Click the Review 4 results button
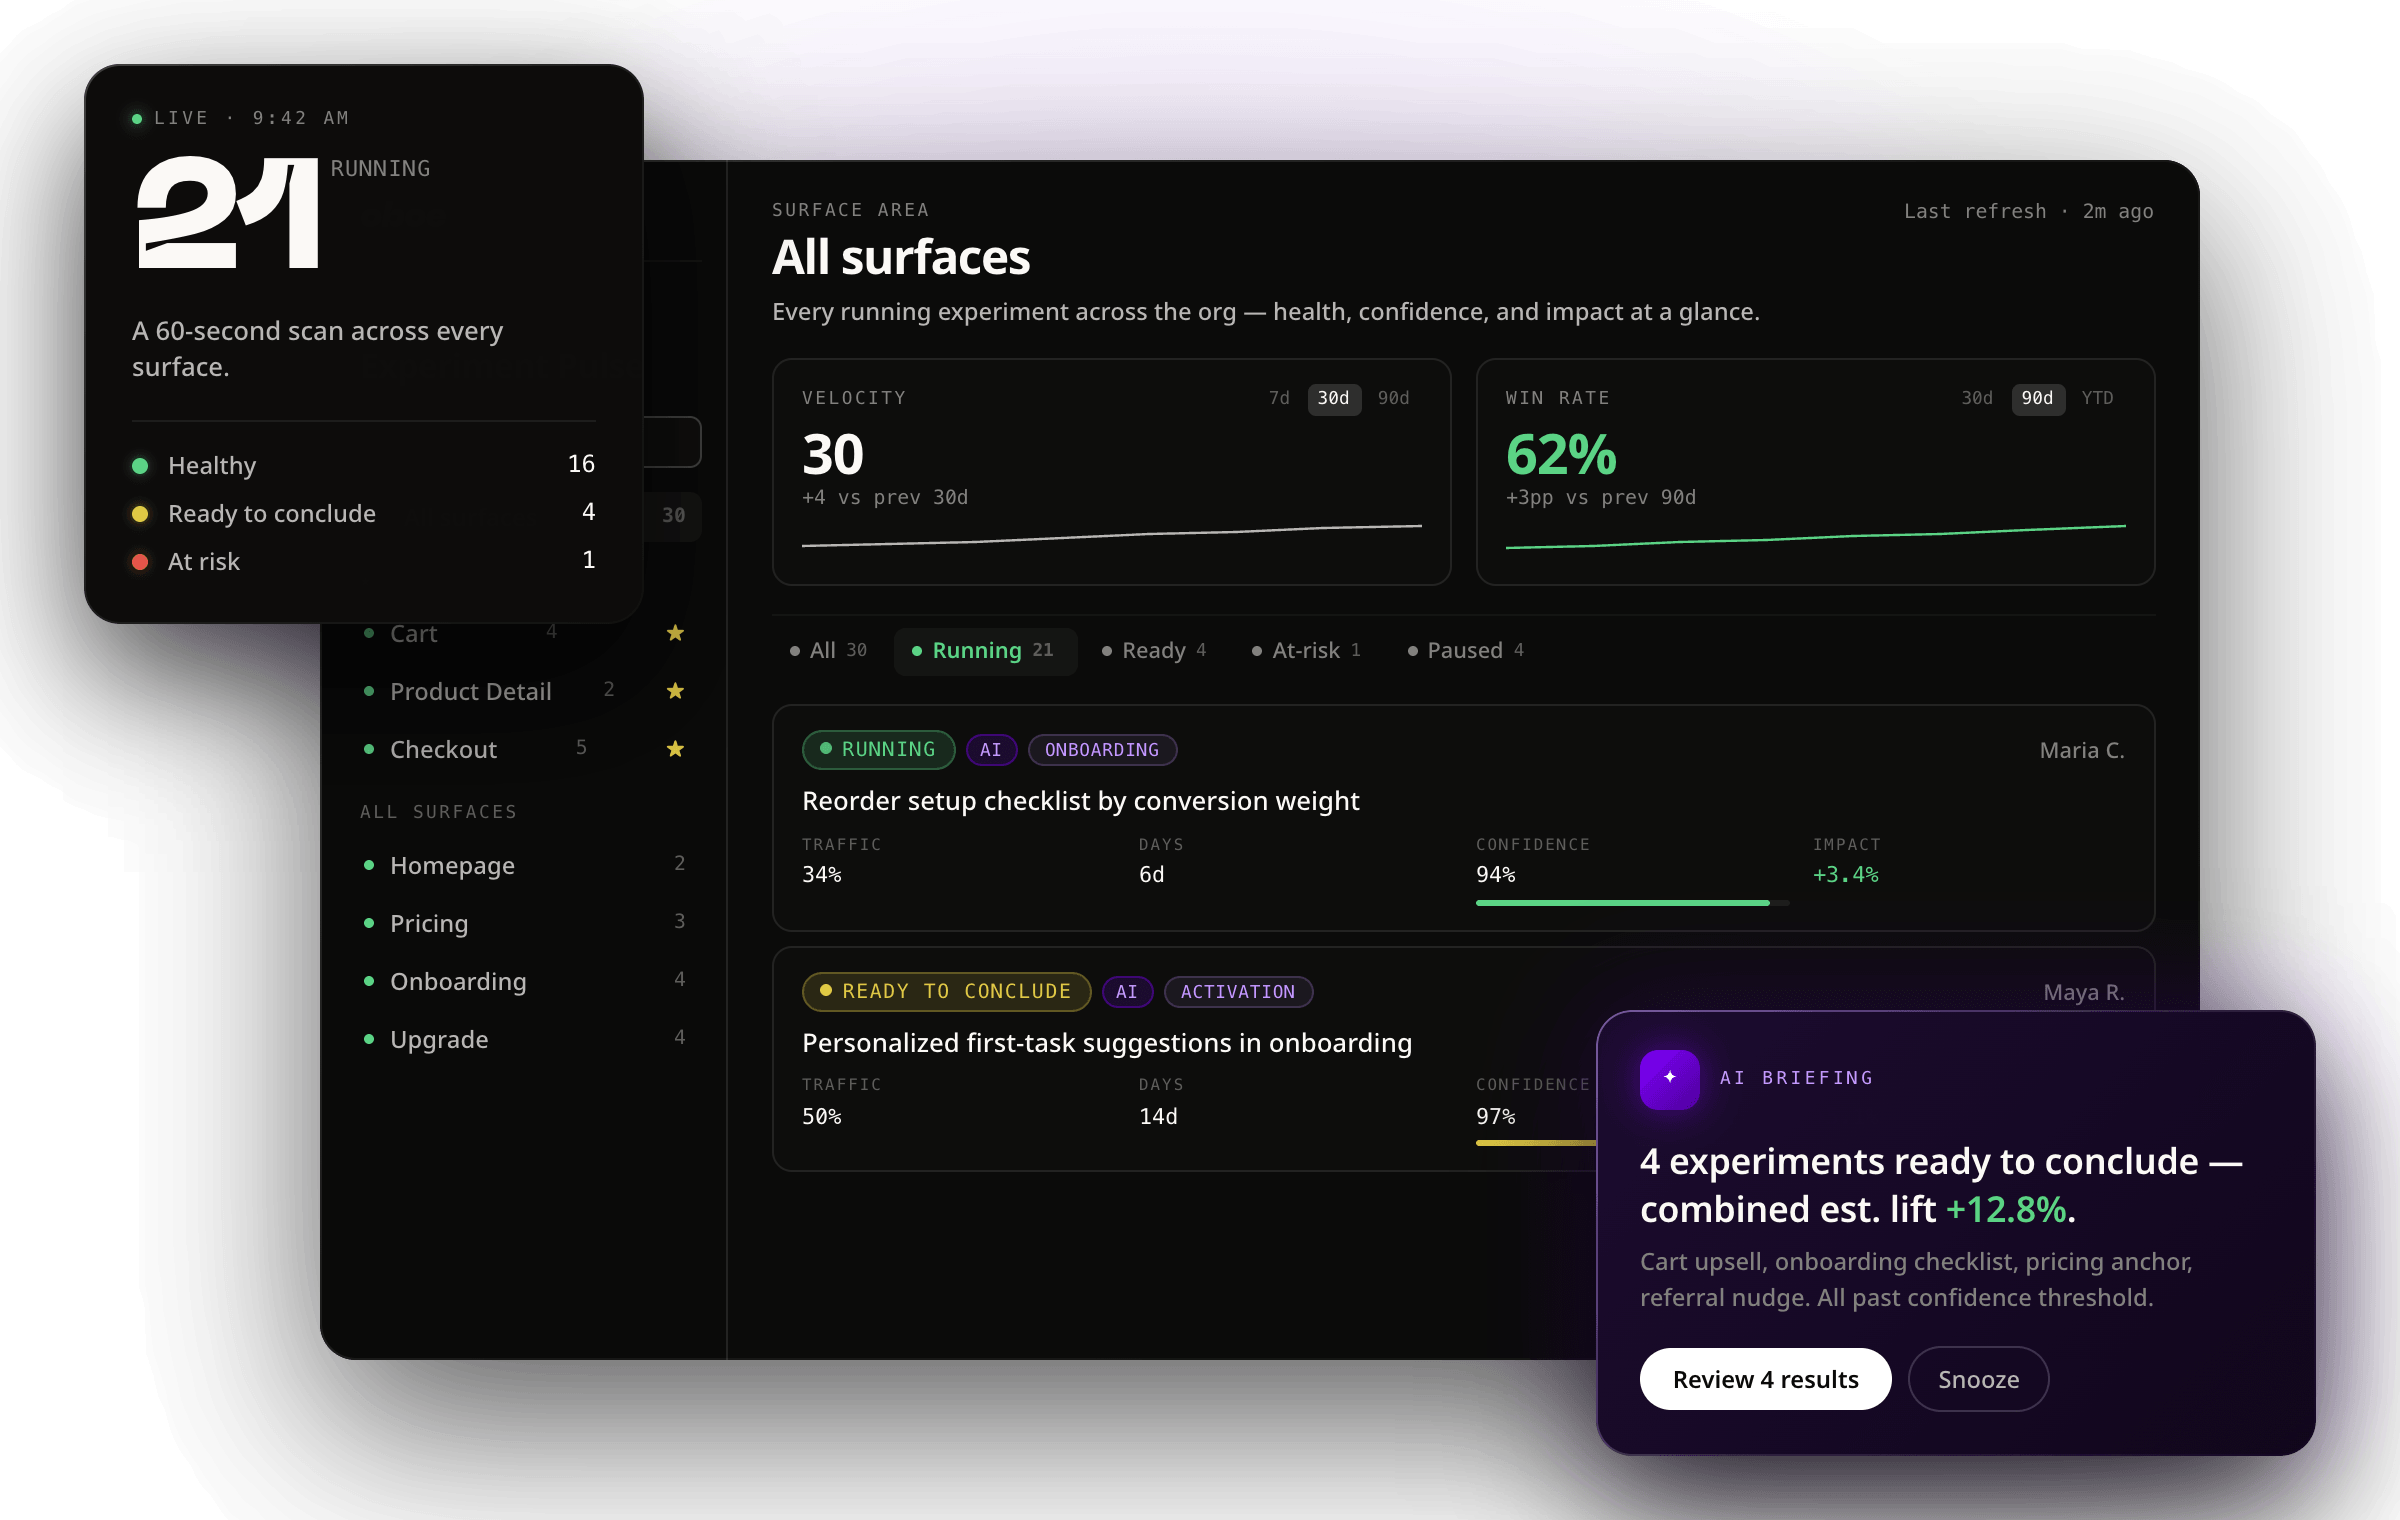 tap(1765, 1379)
